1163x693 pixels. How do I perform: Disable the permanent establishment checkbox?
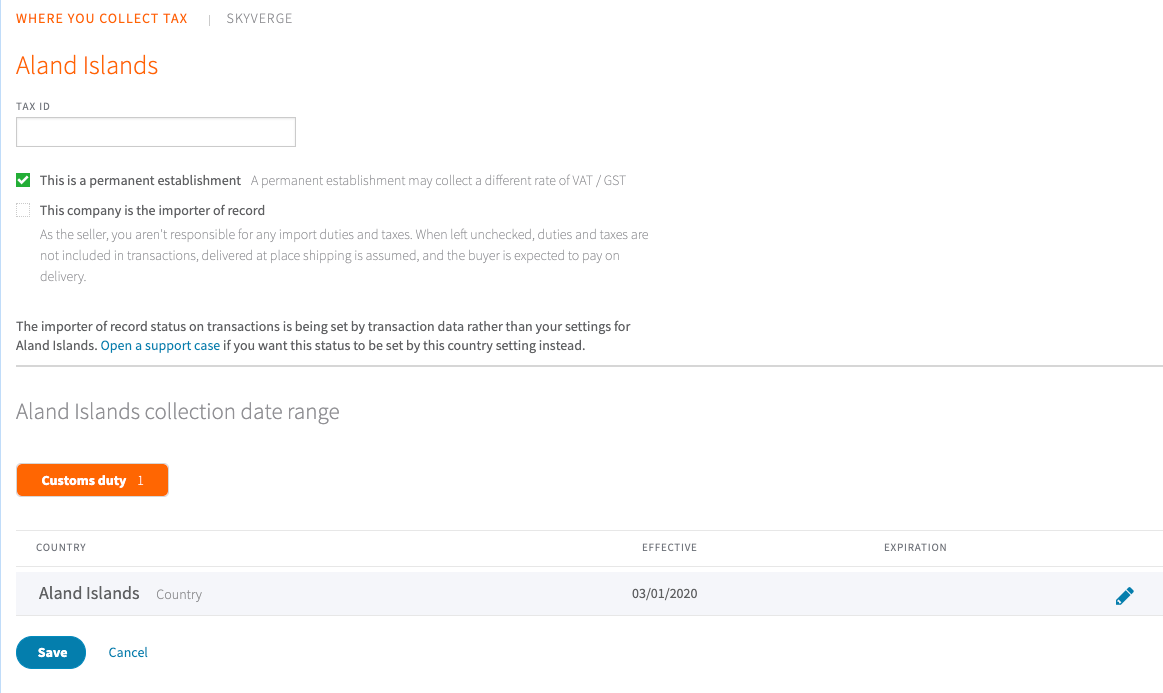(x=22, y=180)
